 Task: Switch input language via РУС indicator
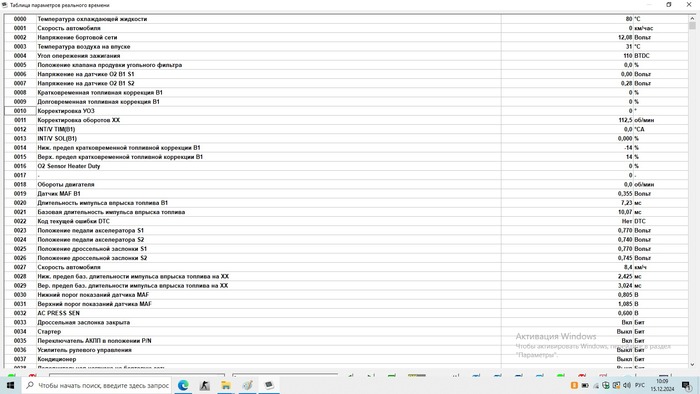pyautogui.click(x=640, y=385)
